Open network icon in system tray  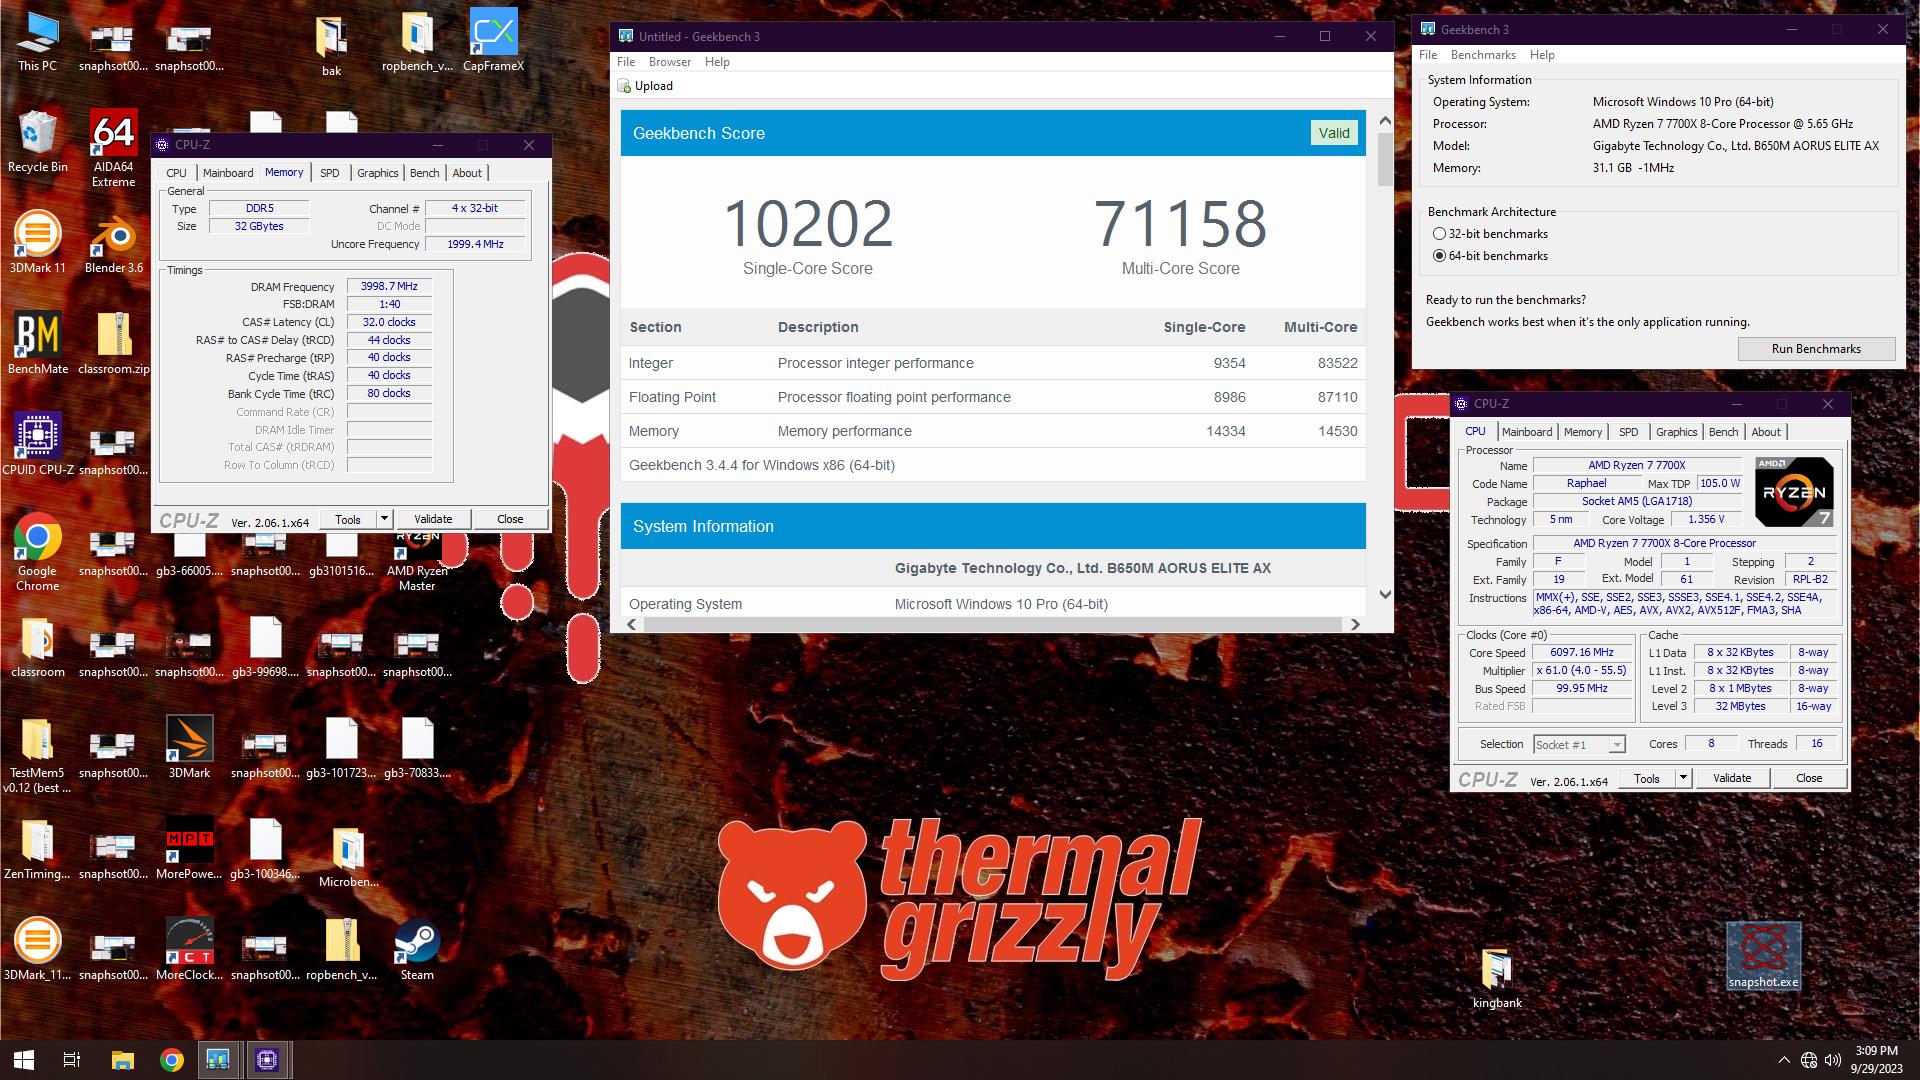point(1809,1060)
